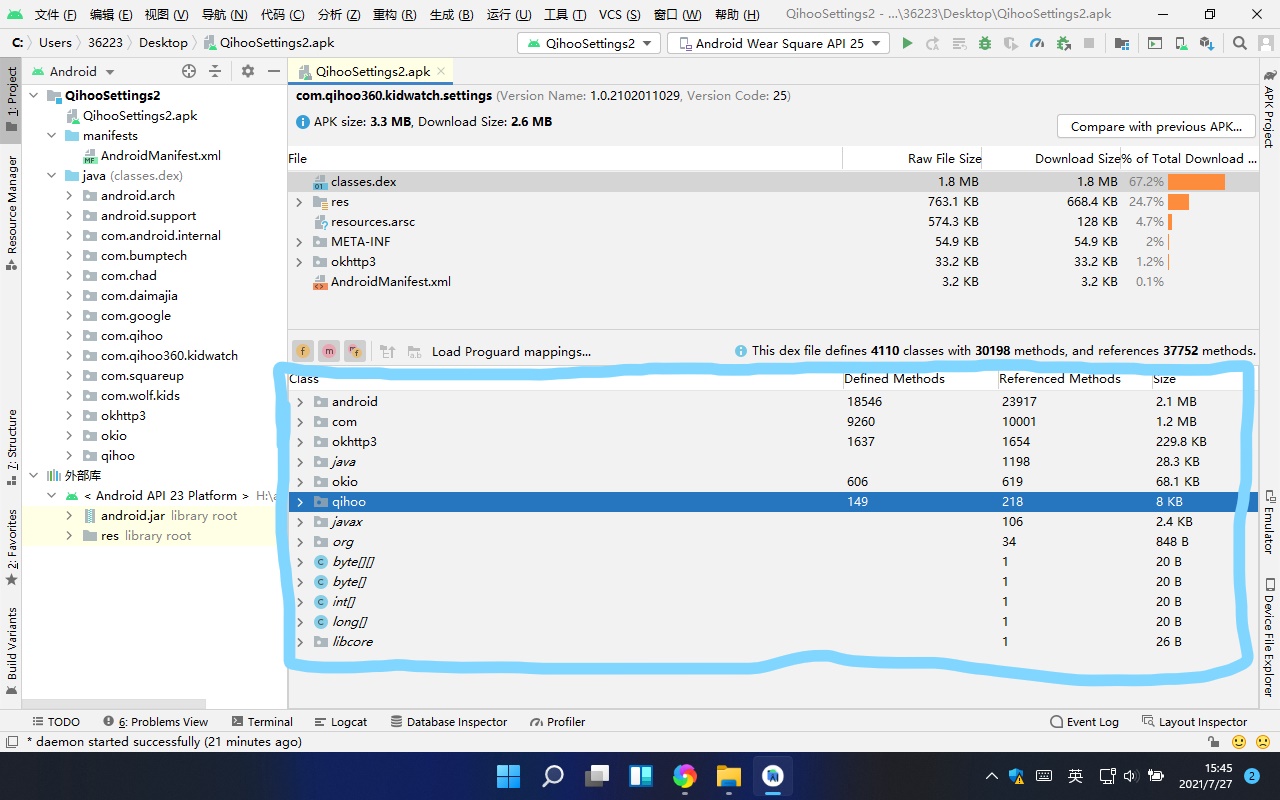Open the 文件 (F) menu
The width and height of the screenshot is (1280, 800).
[55, 15]
